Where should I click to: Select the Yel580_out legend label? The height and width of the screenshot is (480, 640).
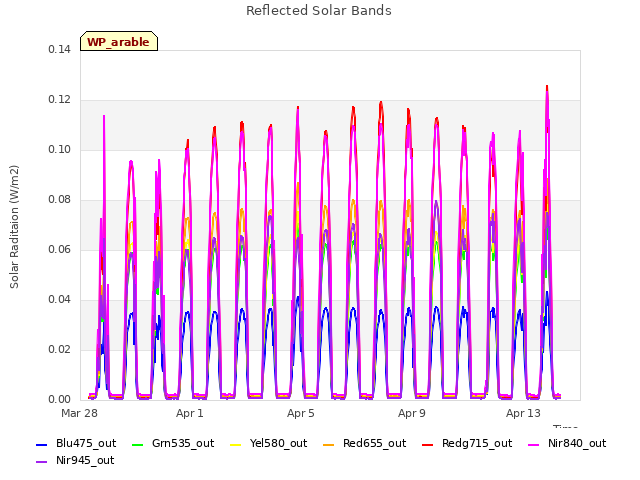click(x=278, y=444)
